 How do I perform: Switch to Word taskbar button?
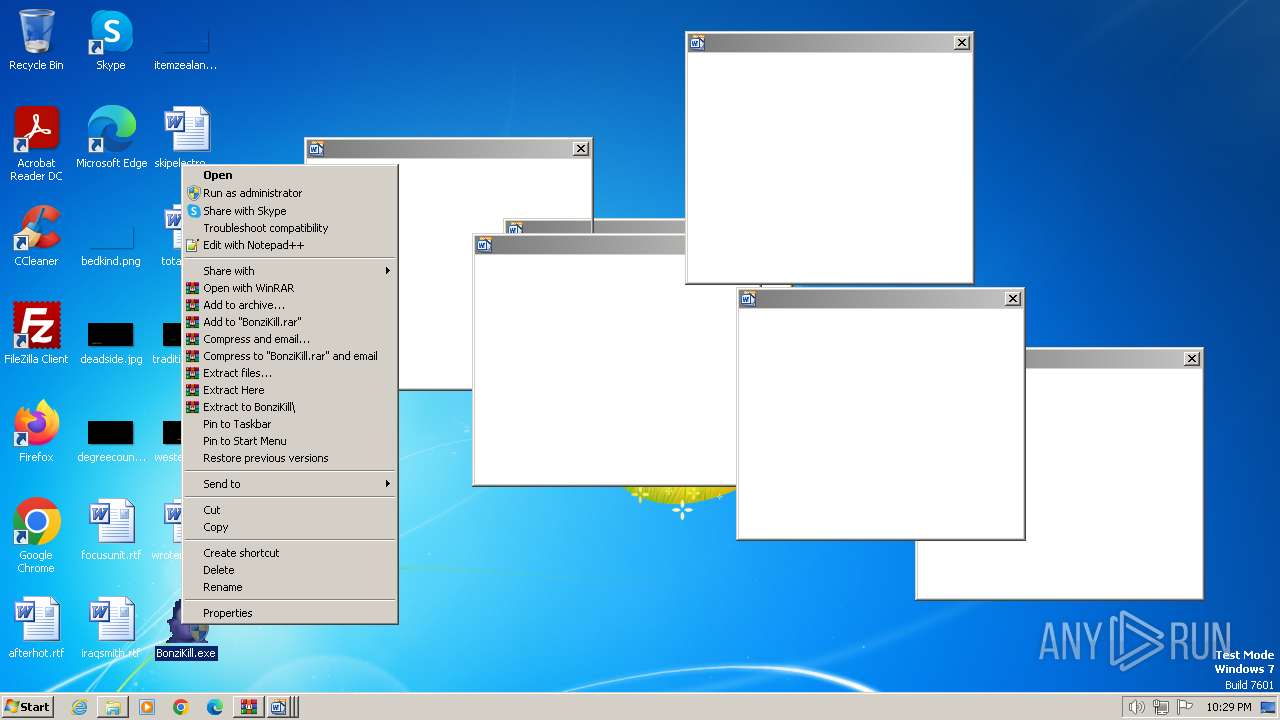click(x=279, y=707)
